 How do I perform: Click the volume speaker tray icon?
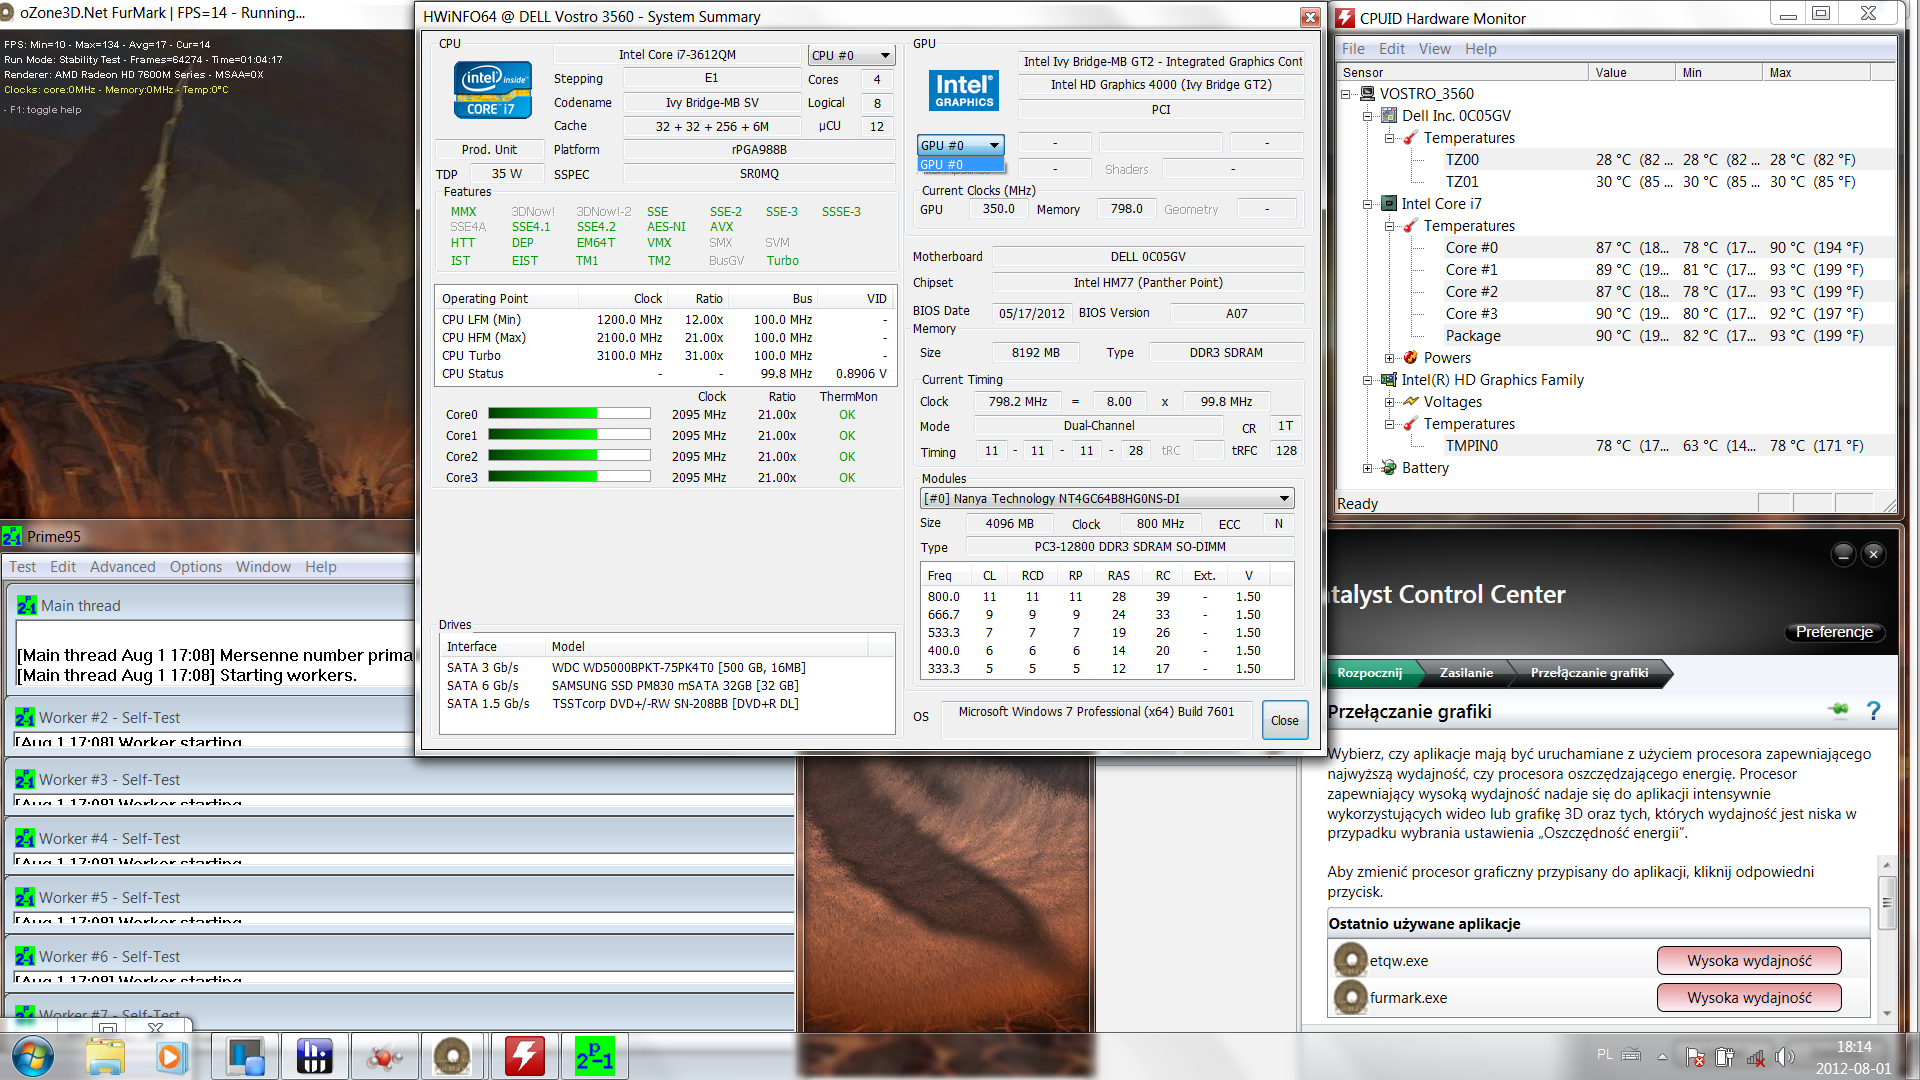(1784, 1057)
